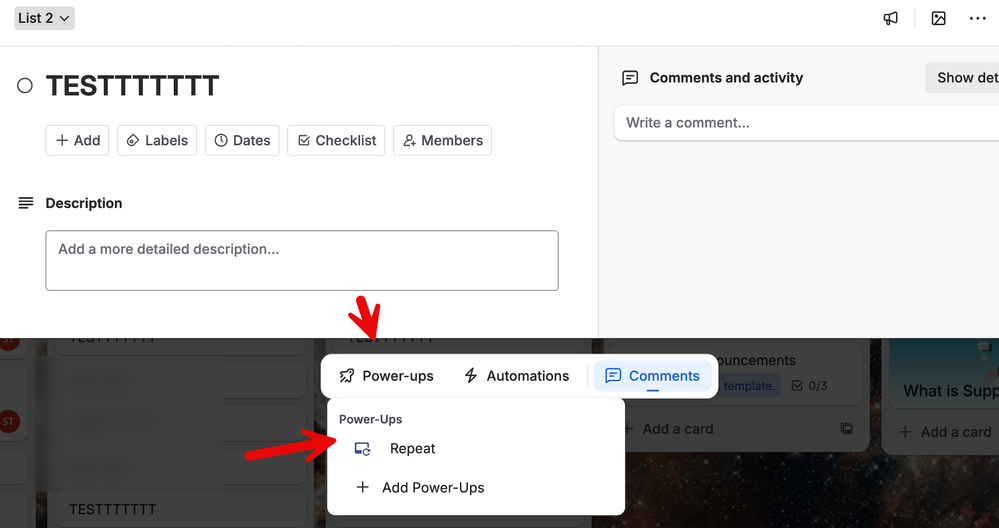Click the Add button
The width and height of the screenshot is (999, 528).
77,140
